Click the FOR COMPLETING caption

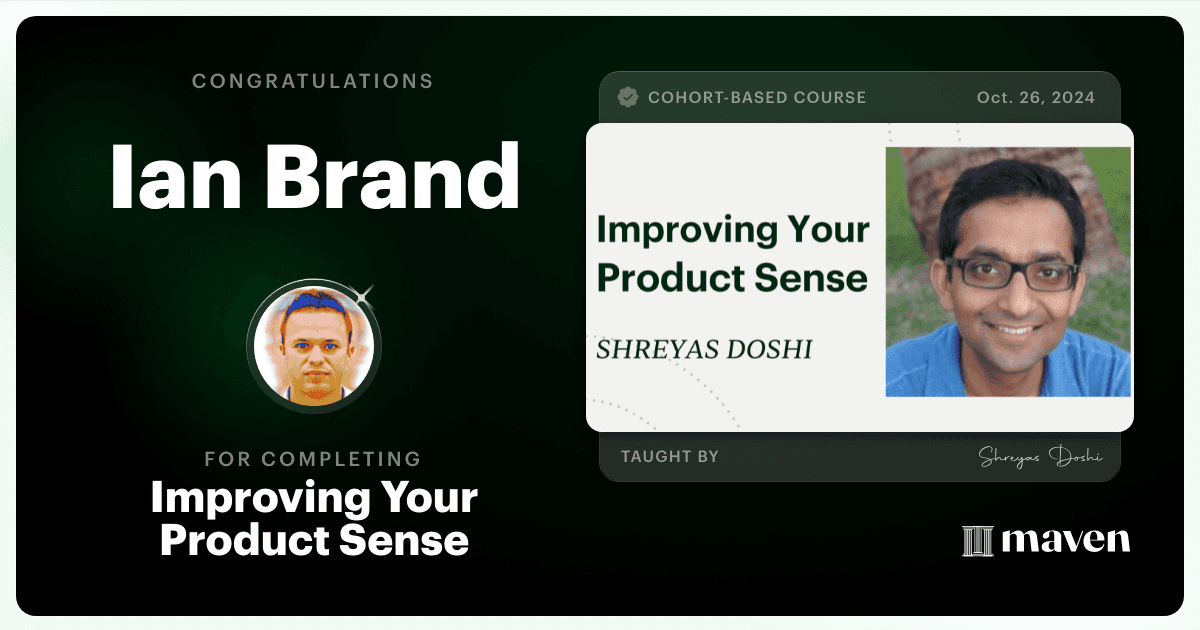(x=313, y=460)
